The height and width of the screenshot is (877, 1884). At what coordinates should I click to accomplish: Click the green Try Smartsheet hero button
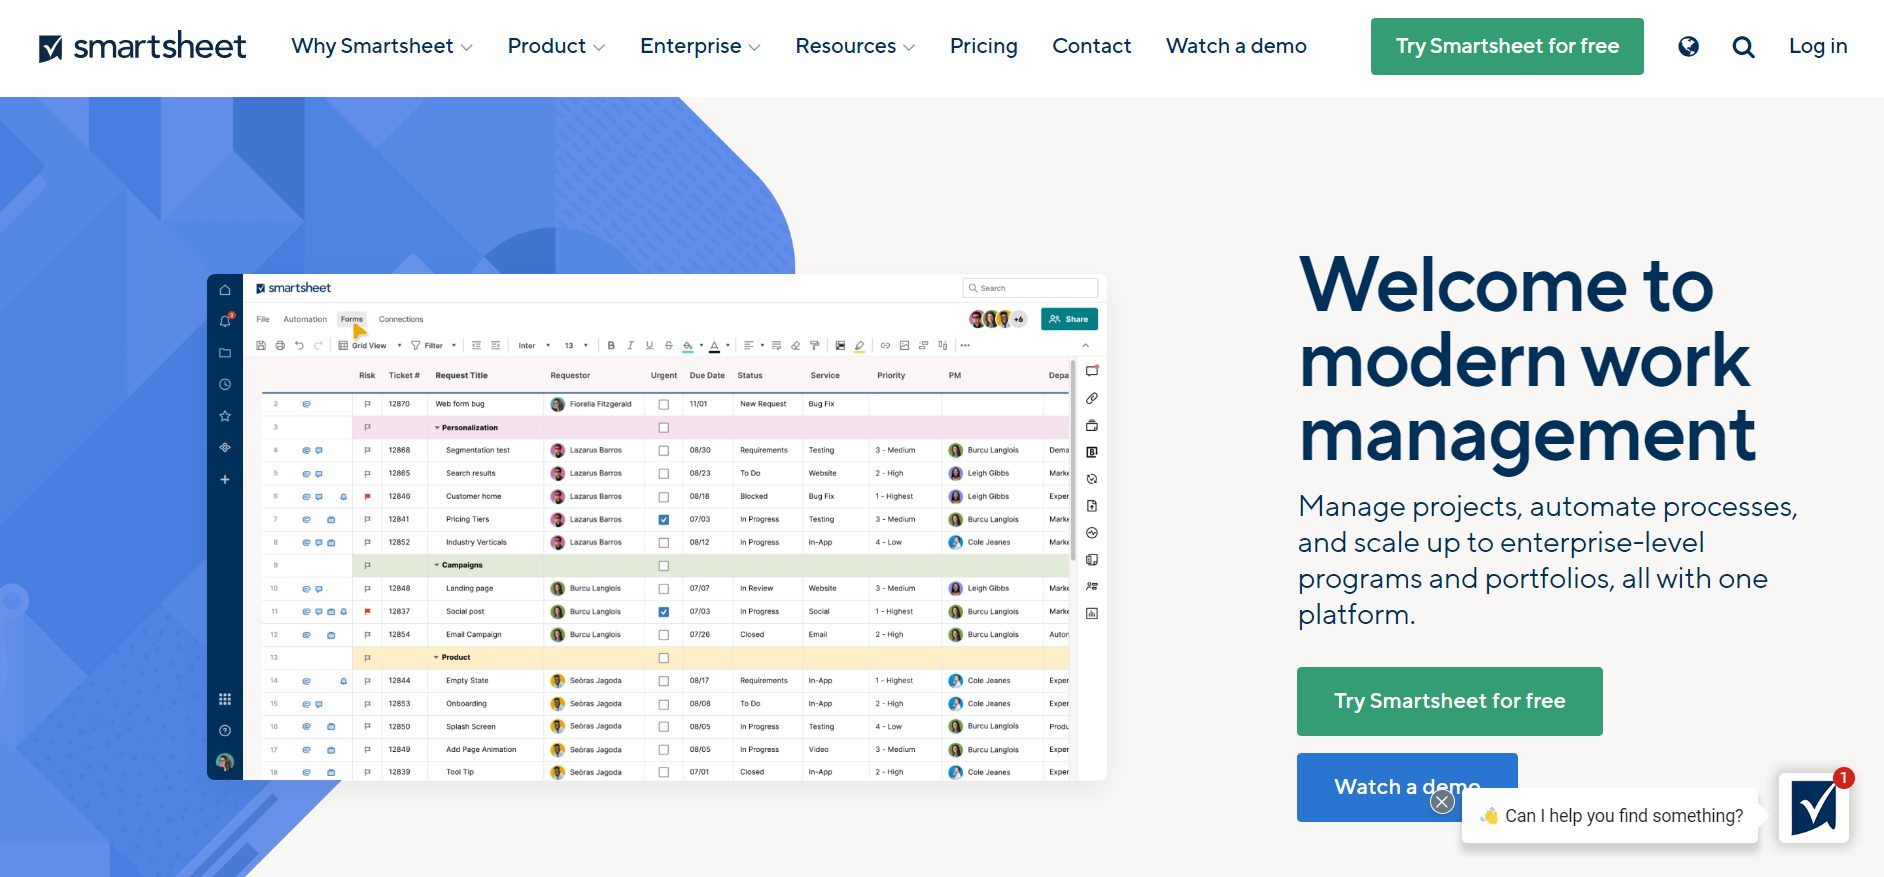pos(1449,701)
